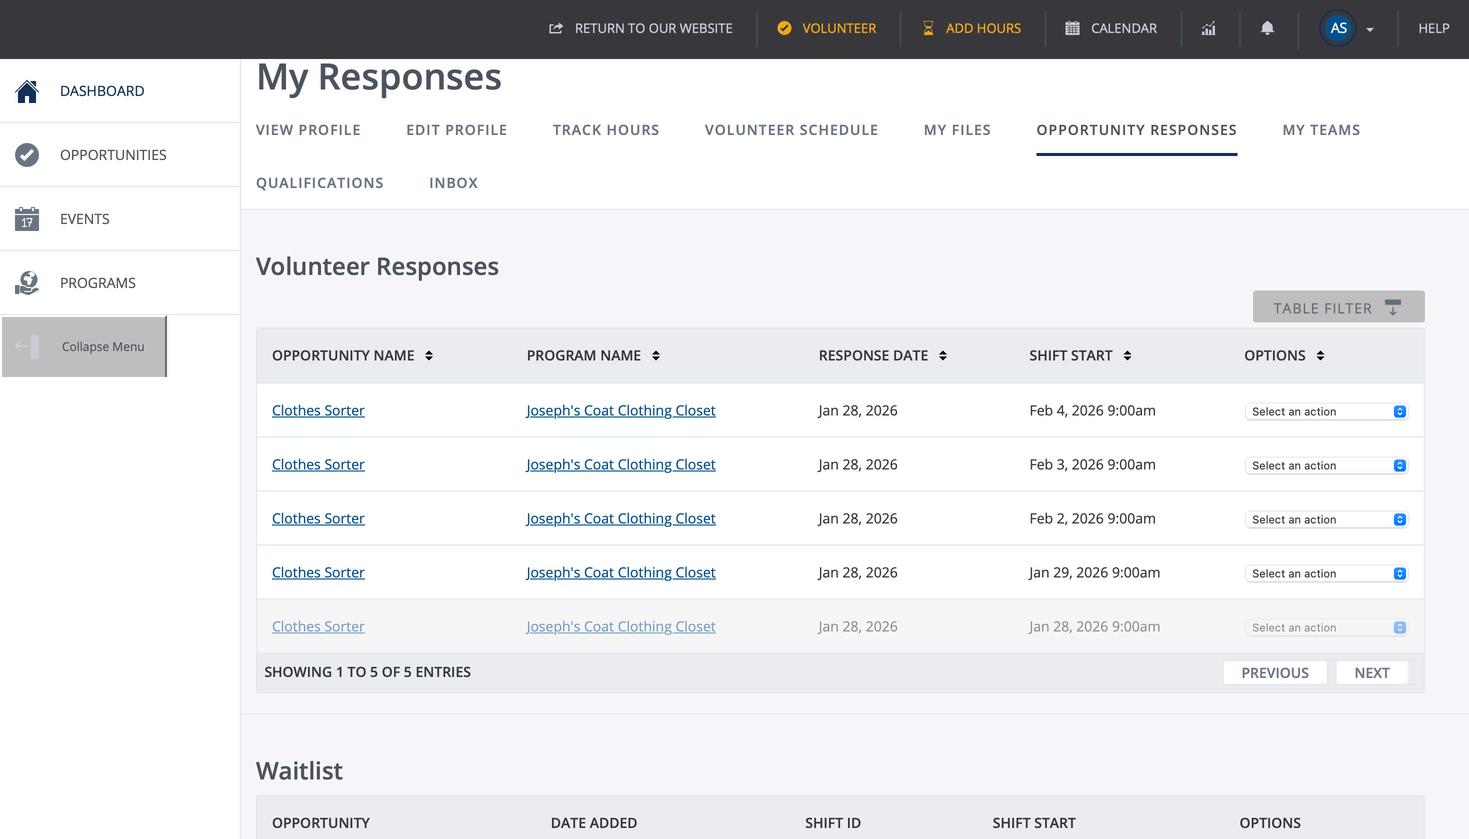Click the Next pagination button

coord(1372,673)
